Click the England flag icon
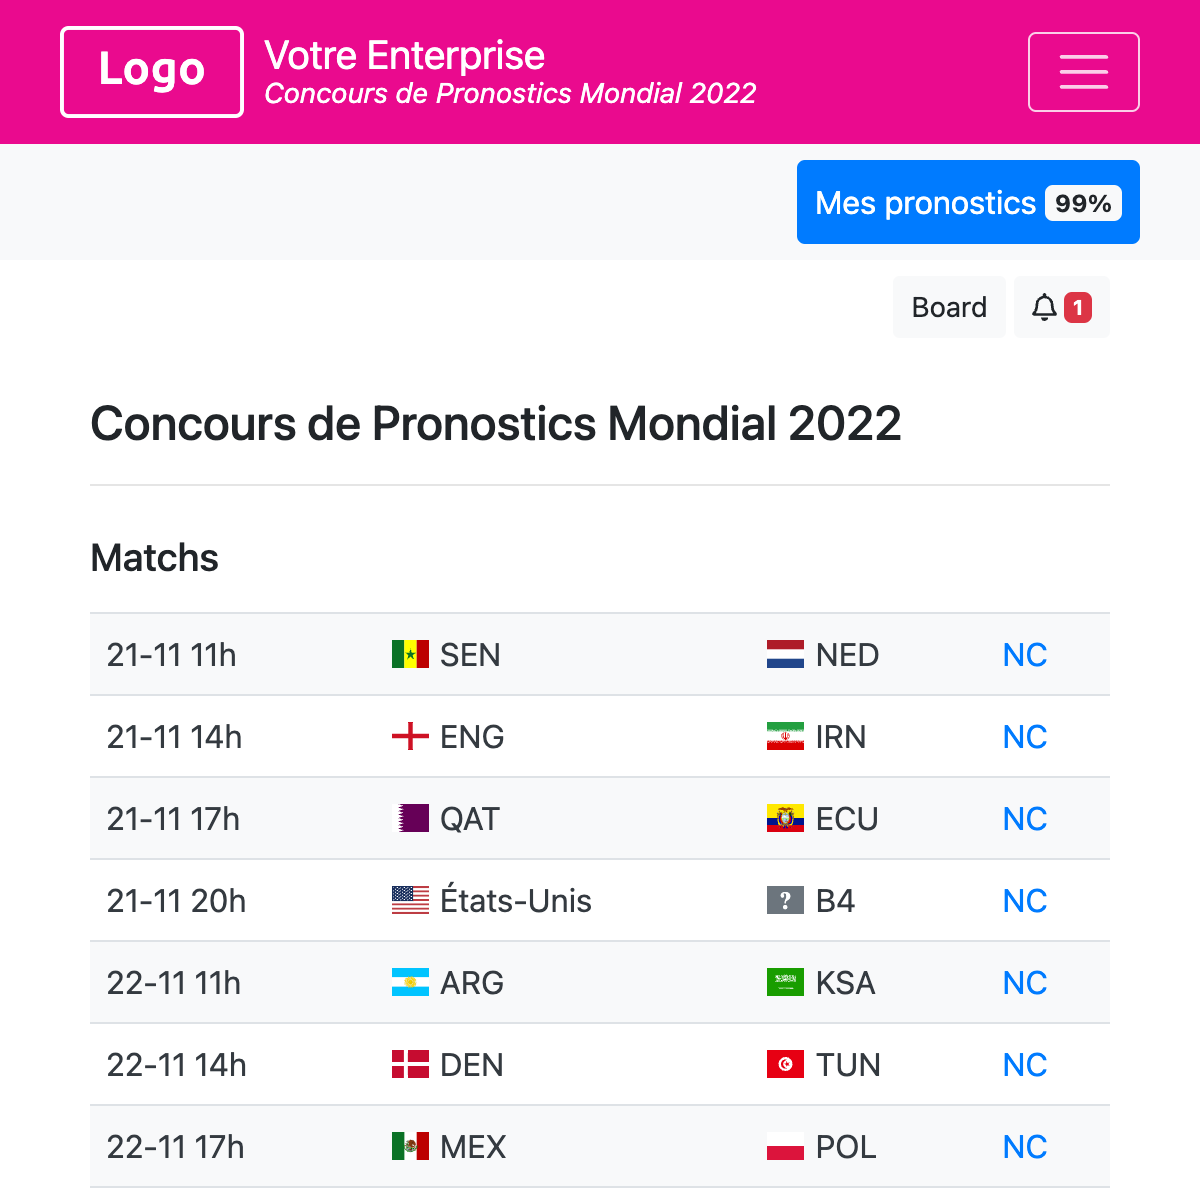This screenshot has width=1200, height=1200. [410, 737]
